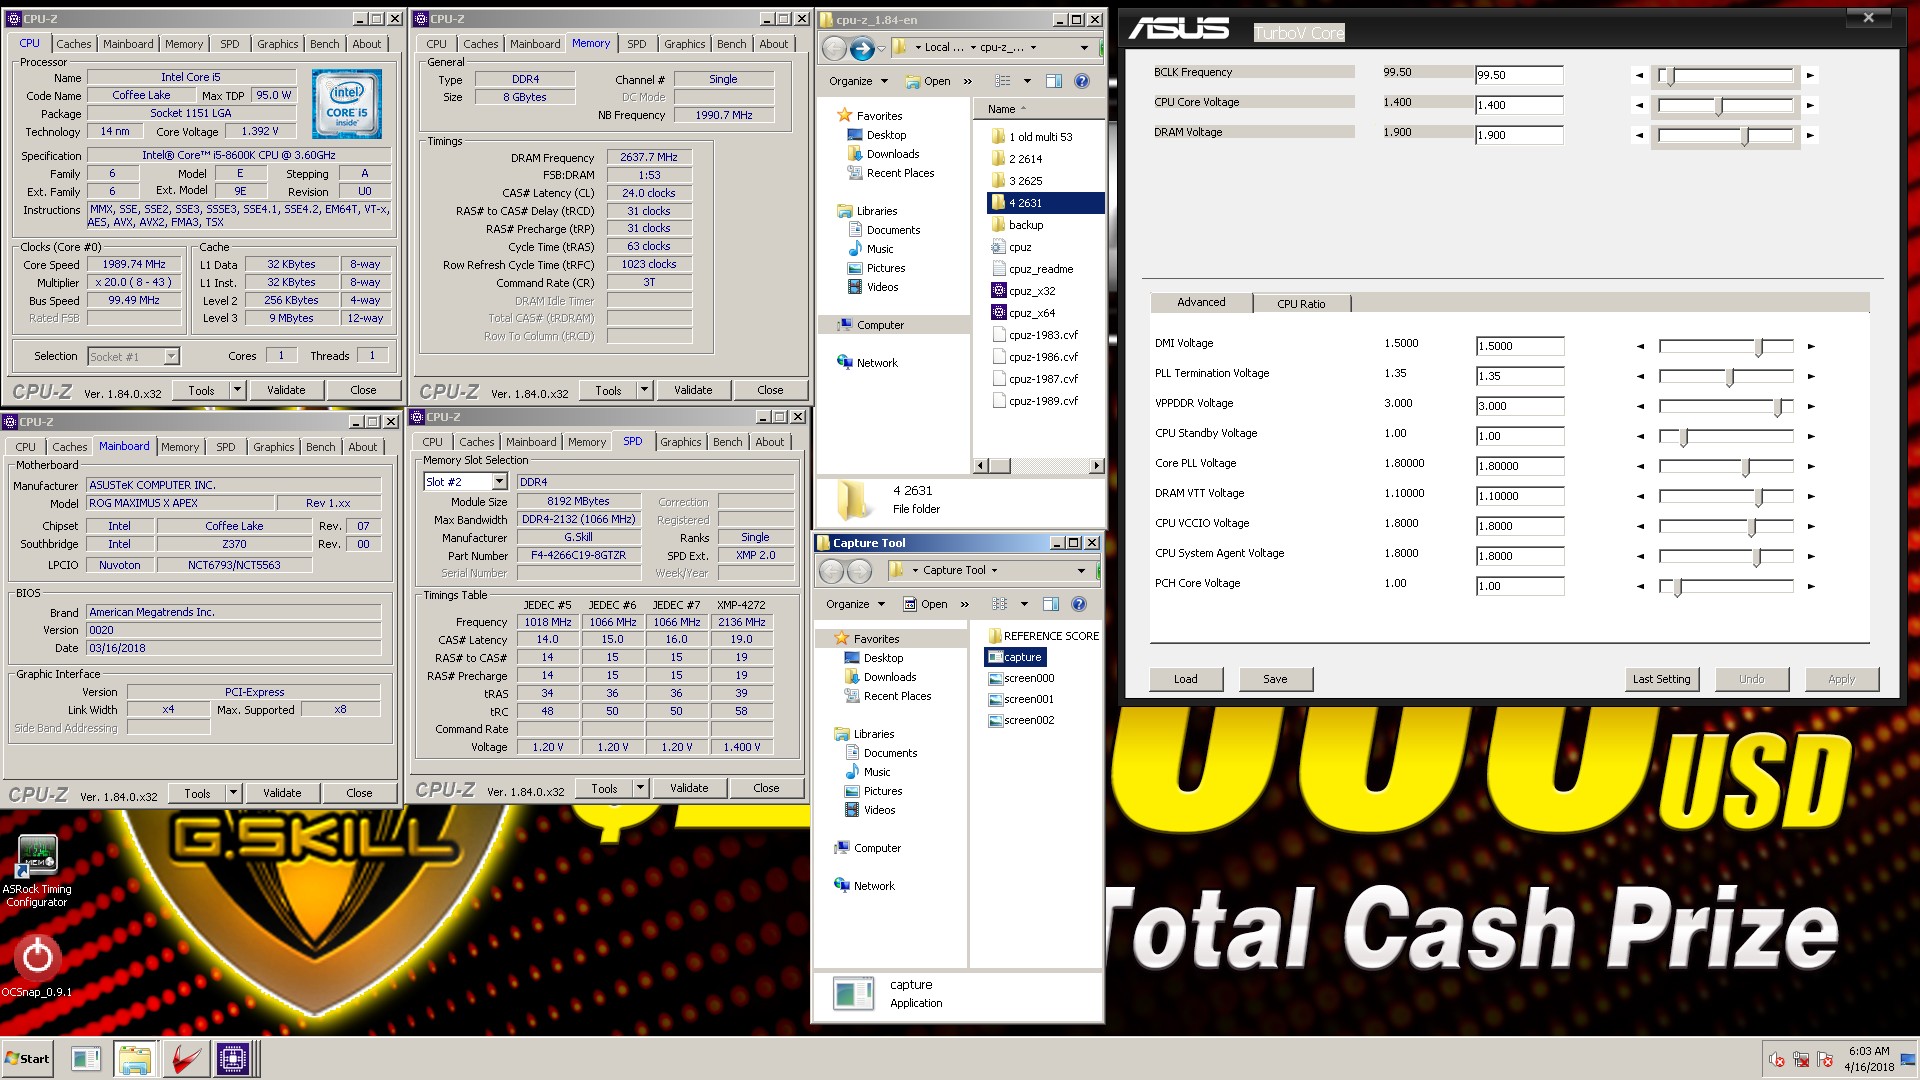Click the Name column header in file list
The image size is (1920, 1080).
[1039, 109]
